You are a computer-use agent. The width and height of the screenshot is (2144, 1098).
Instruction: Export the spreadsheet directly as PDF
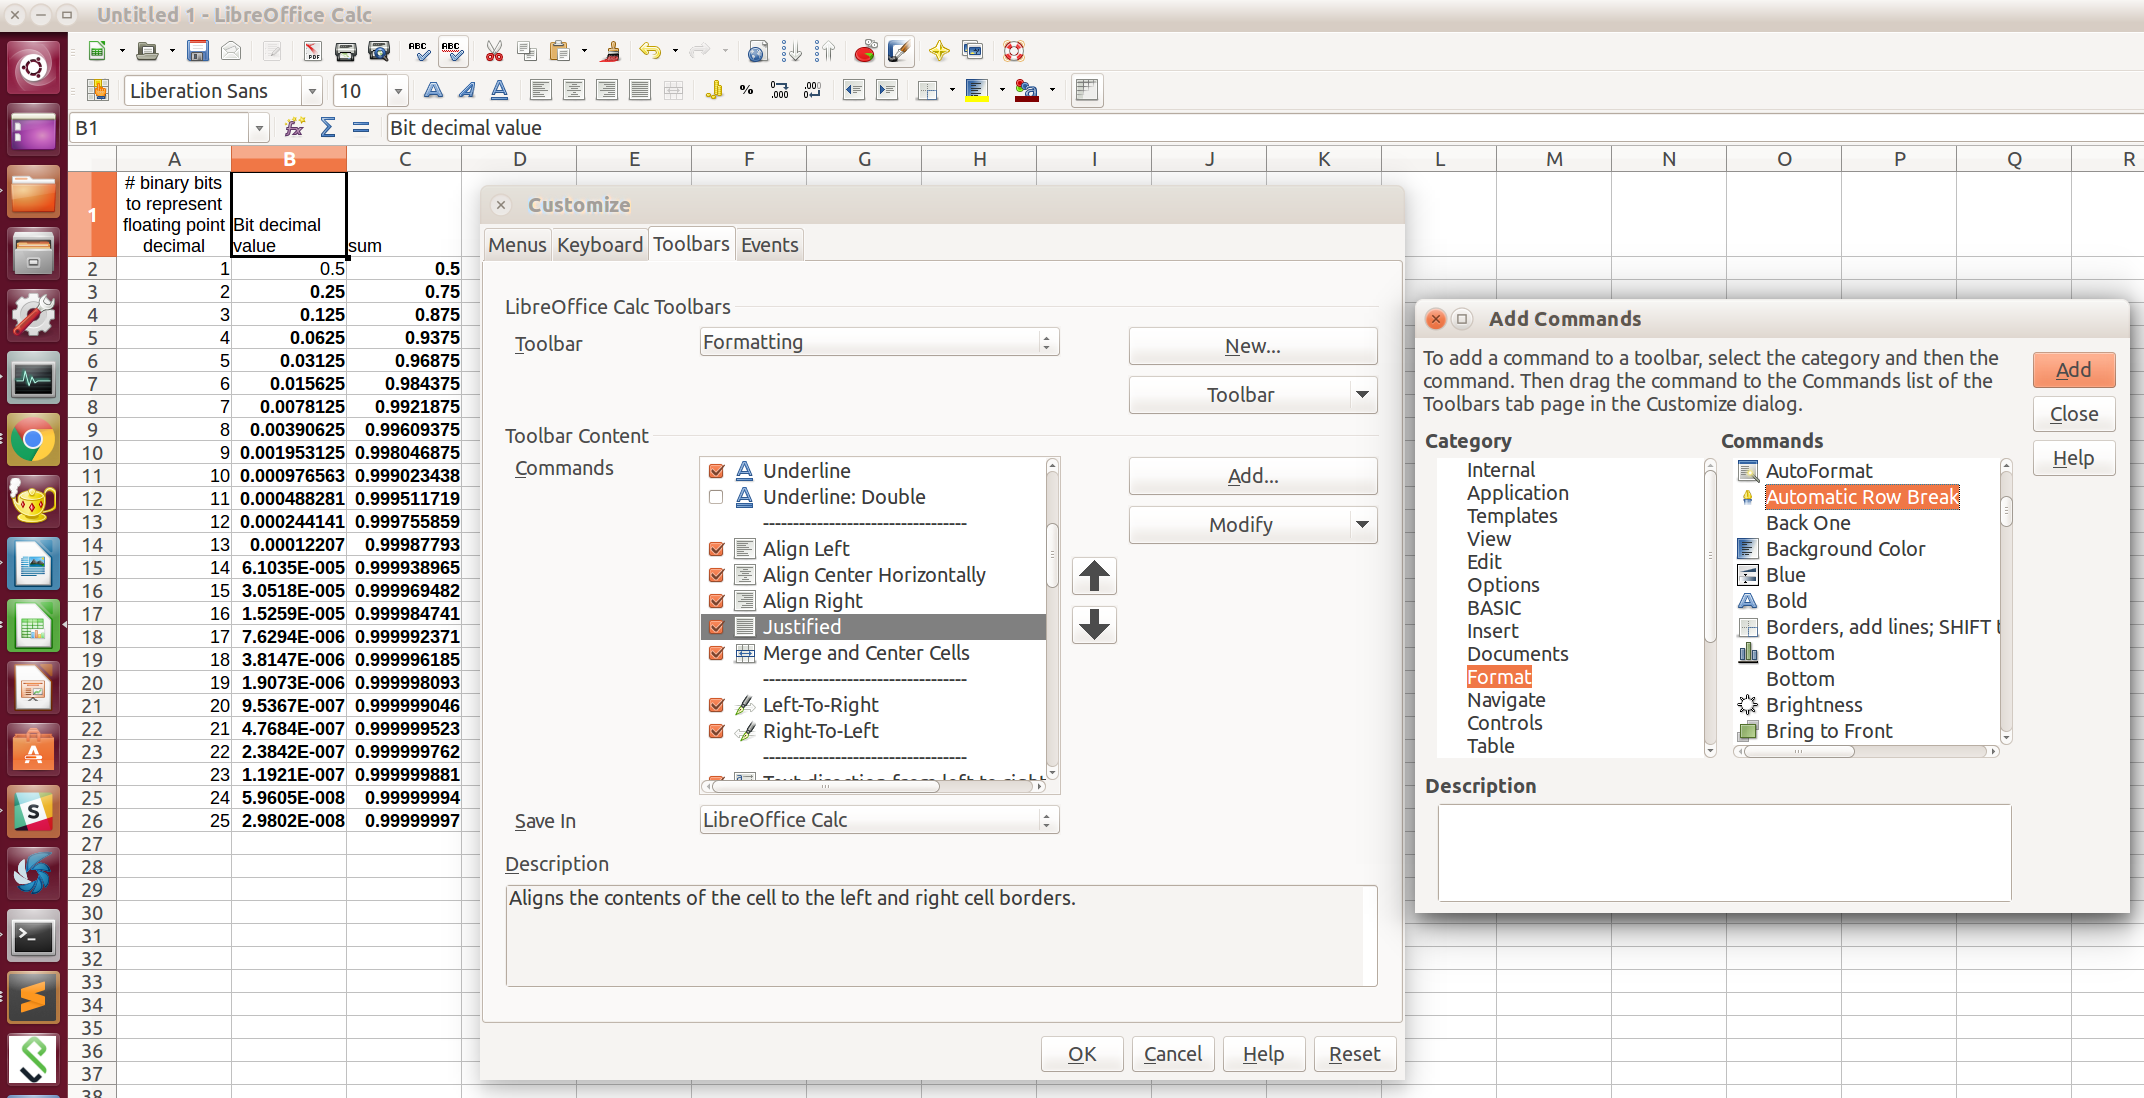[313, 51]
